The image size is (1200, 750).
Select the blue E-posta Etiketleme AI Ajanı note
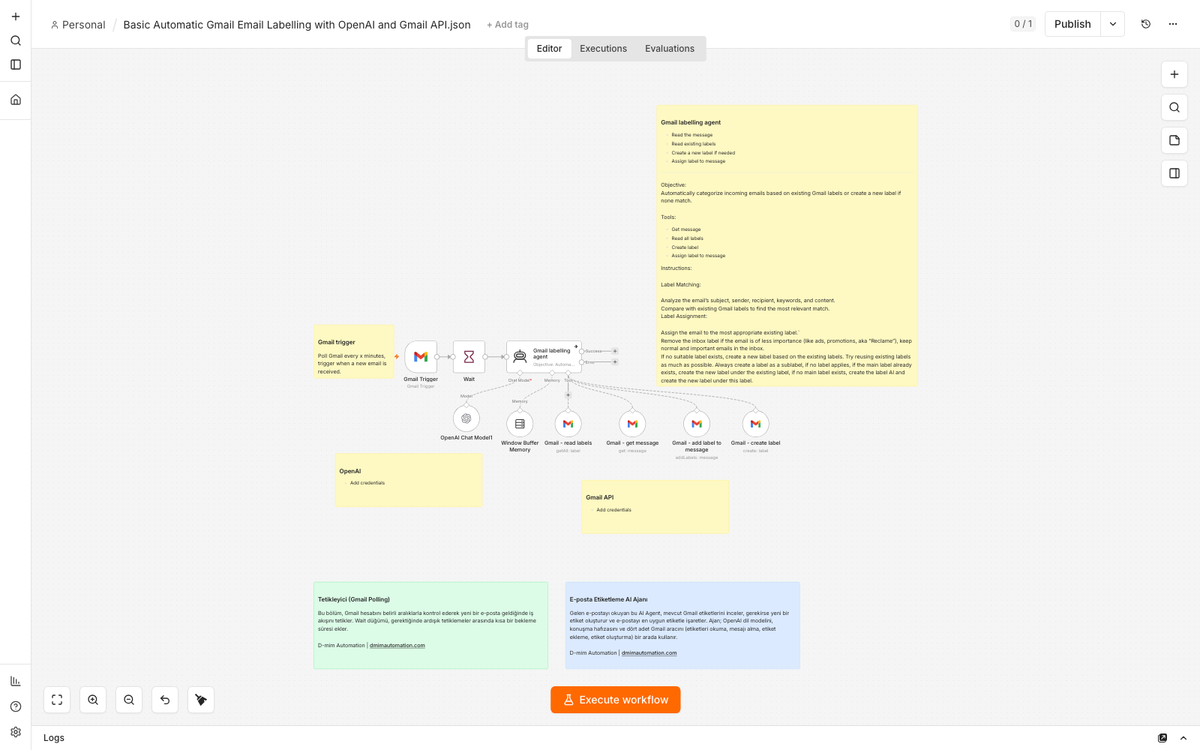tap(682, 625)
